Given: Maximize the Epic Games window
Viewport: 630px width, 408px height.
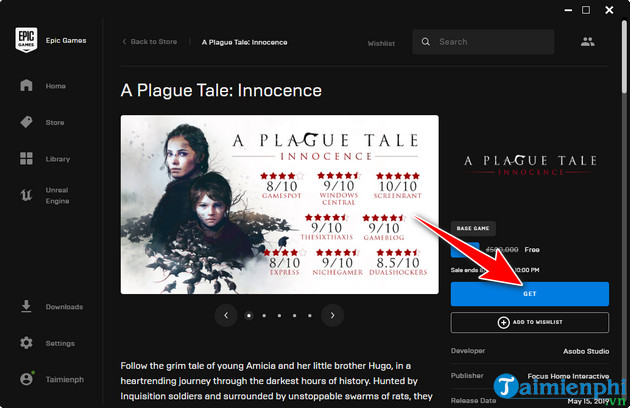Looking at the screenshot, I should point(586,10).
